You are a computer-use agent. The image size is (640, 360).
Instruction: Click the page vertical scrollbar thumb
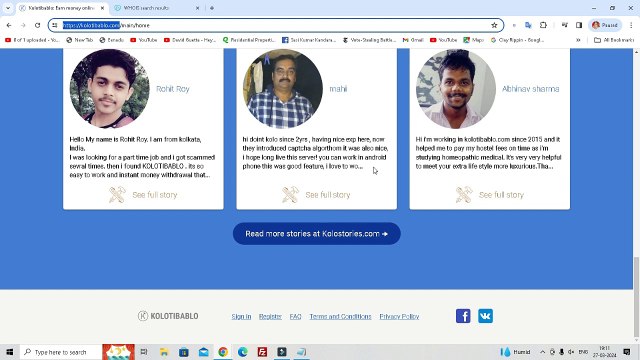[636, 298]
